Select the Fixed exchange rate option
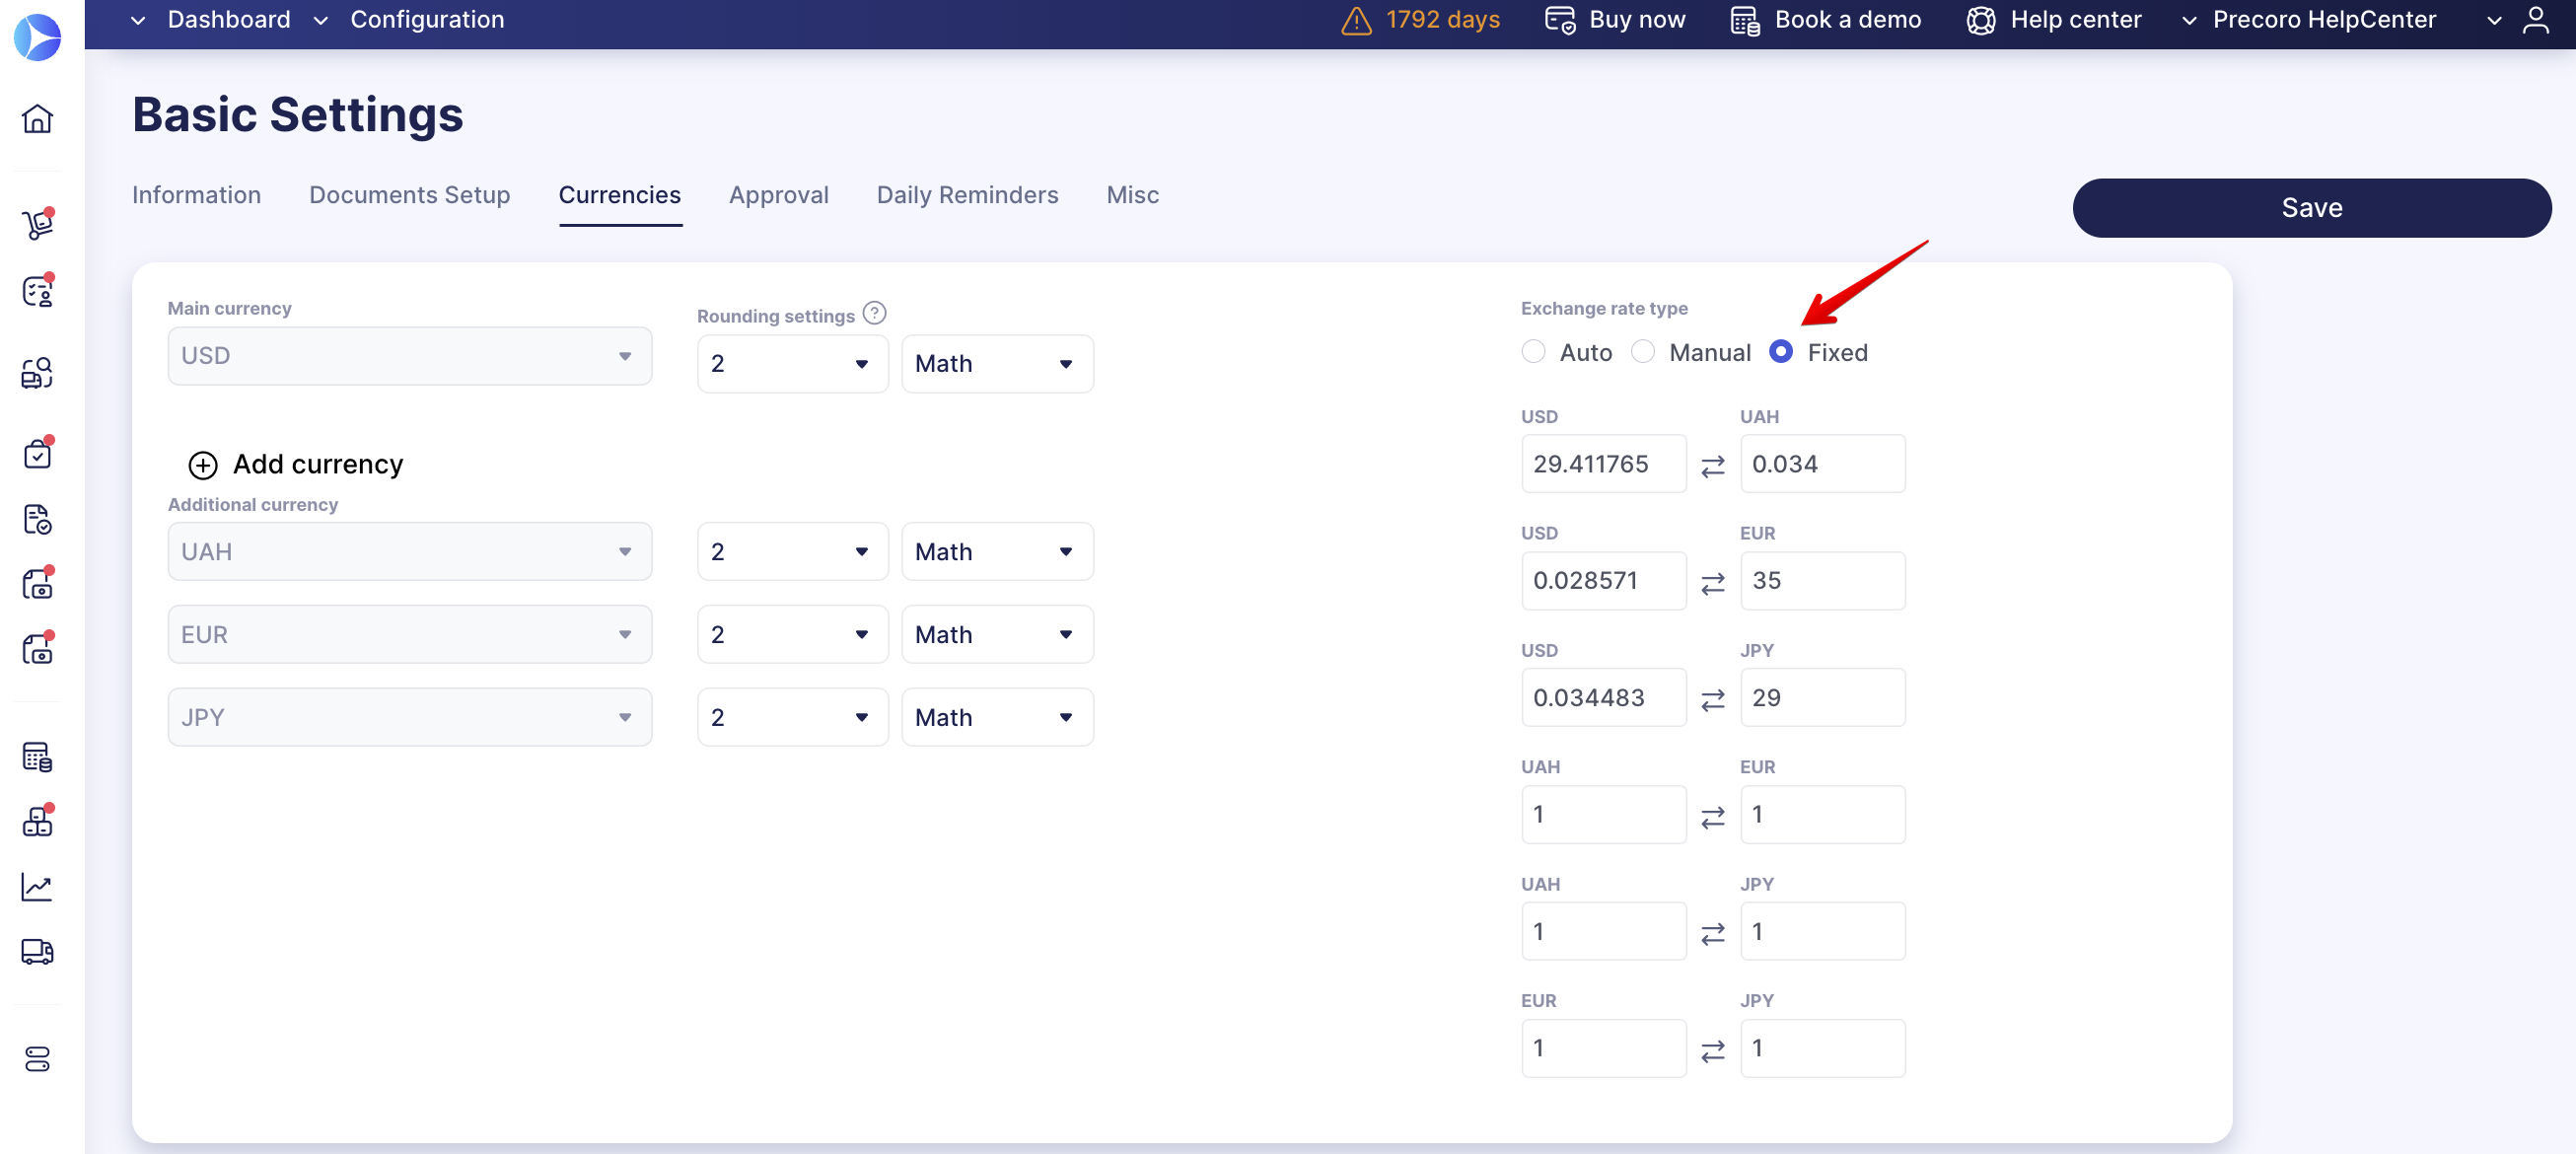The image size is (2576, 1154). click(1781, 351)
